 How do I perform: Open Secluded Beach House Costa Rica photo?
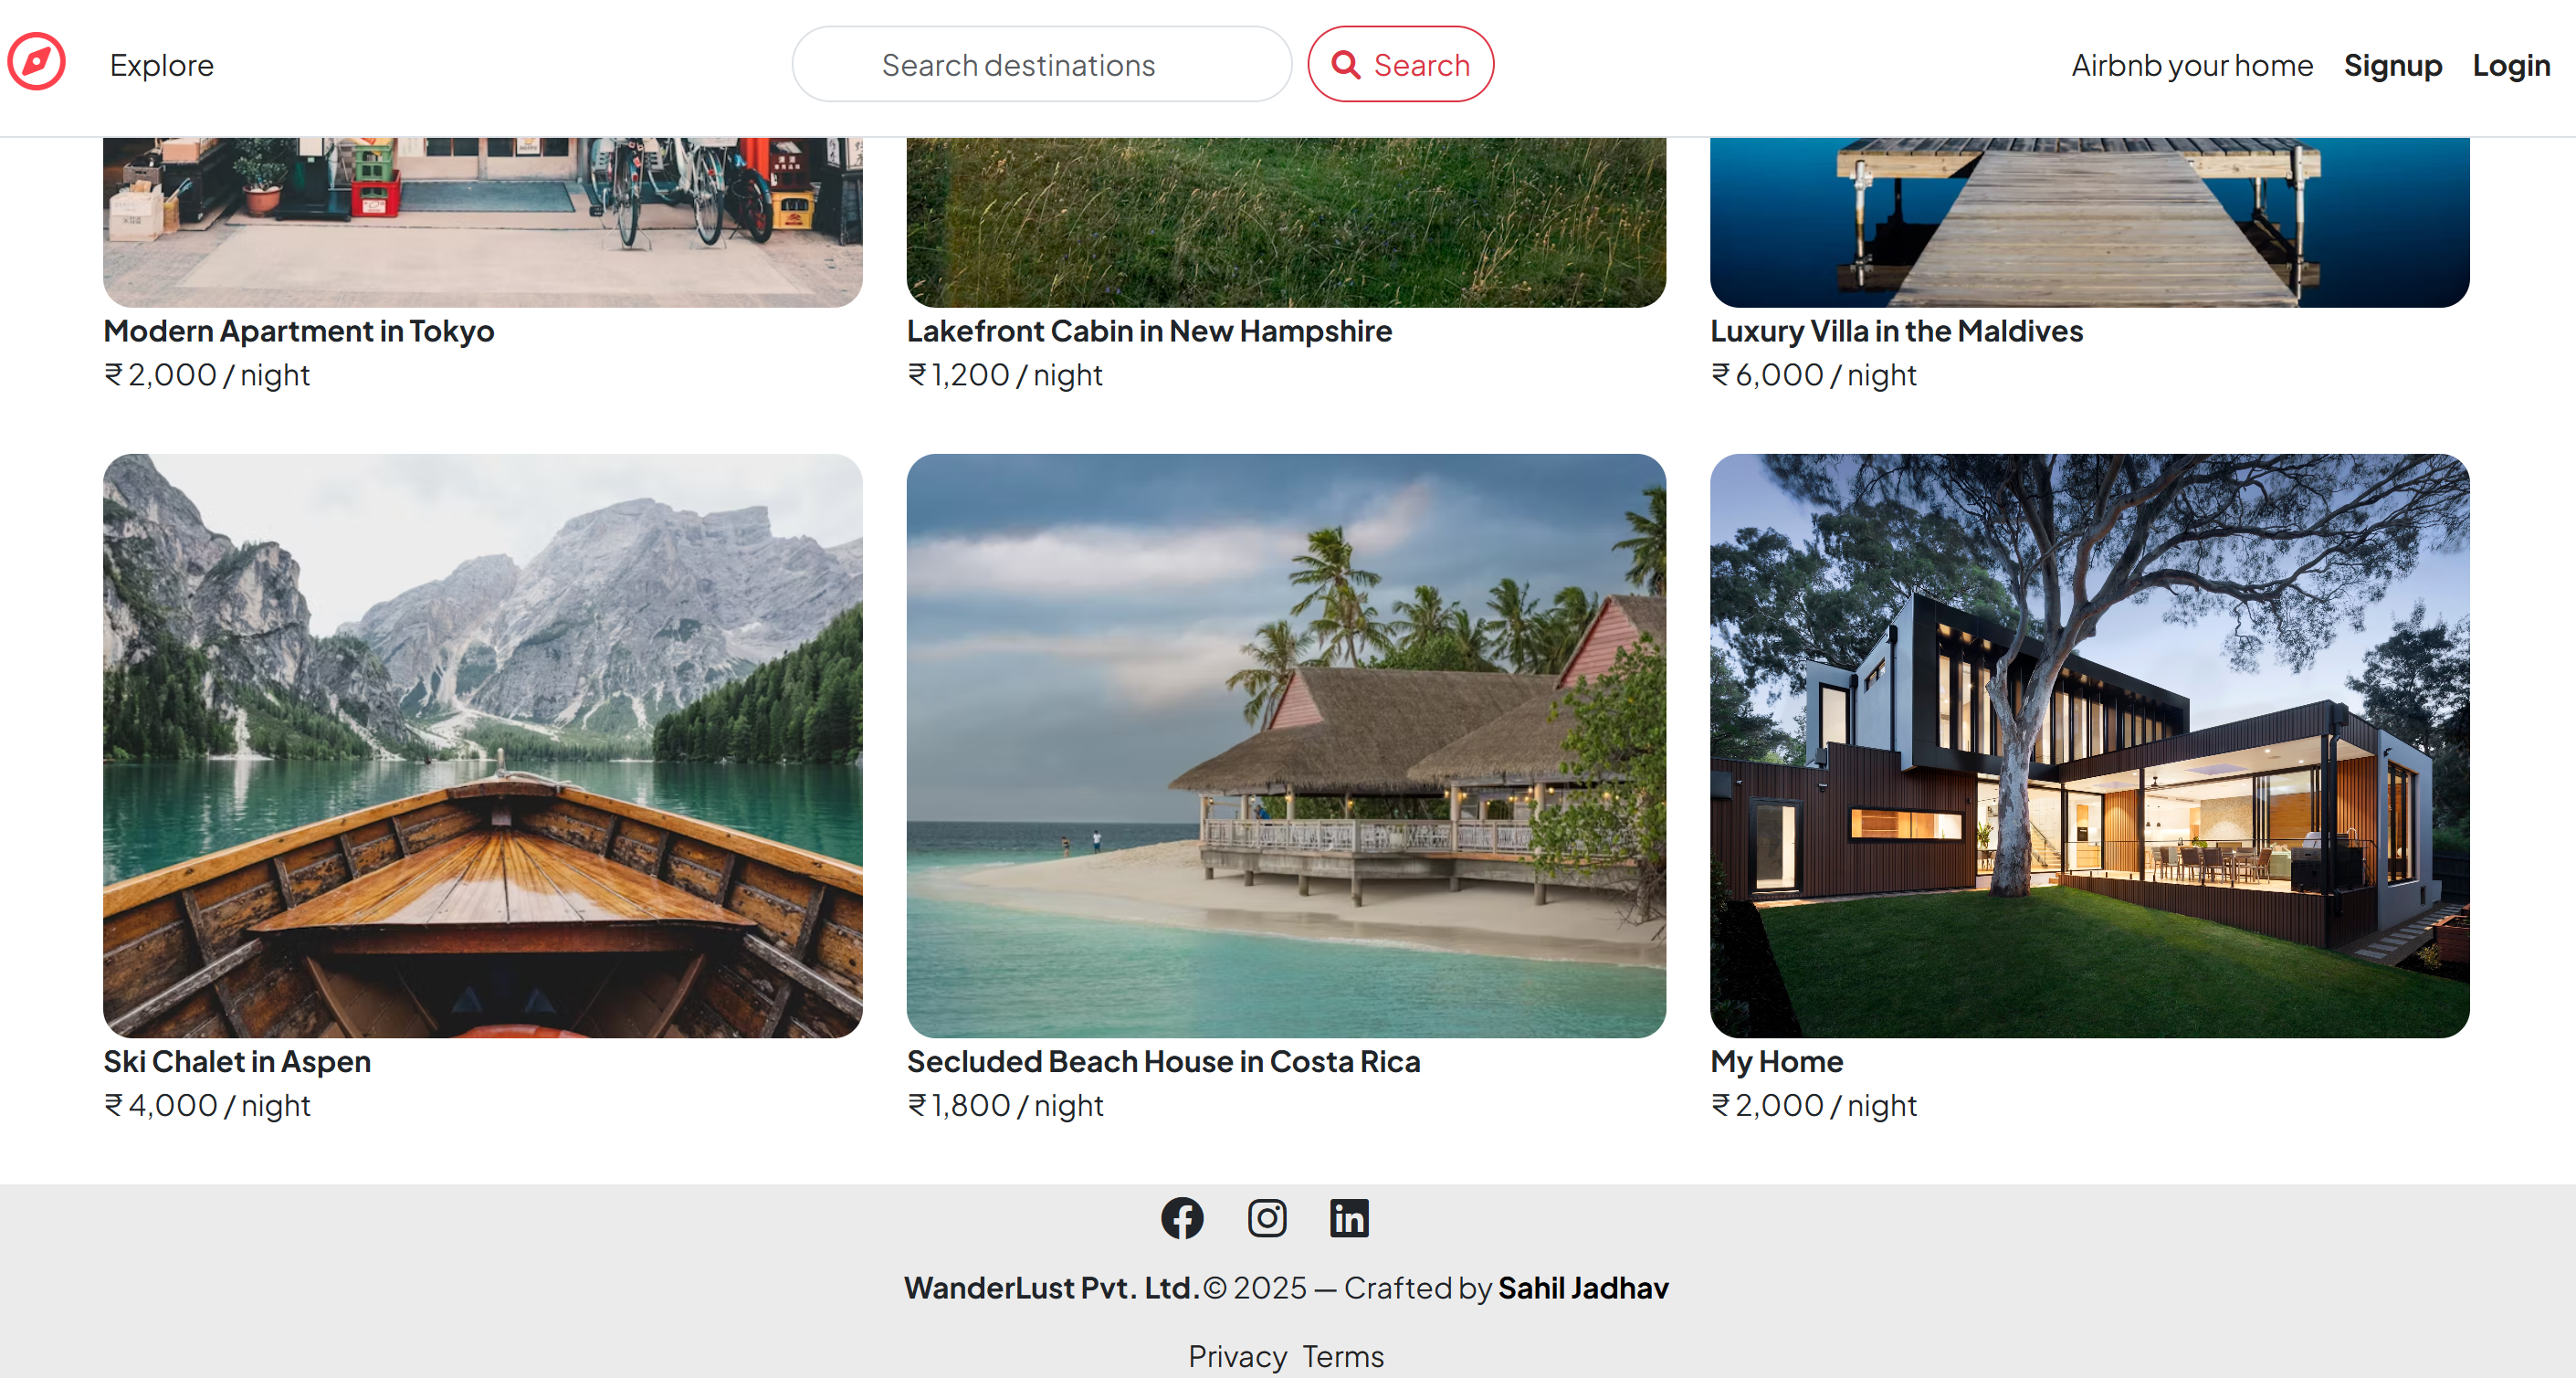[x=1285, y=745]
